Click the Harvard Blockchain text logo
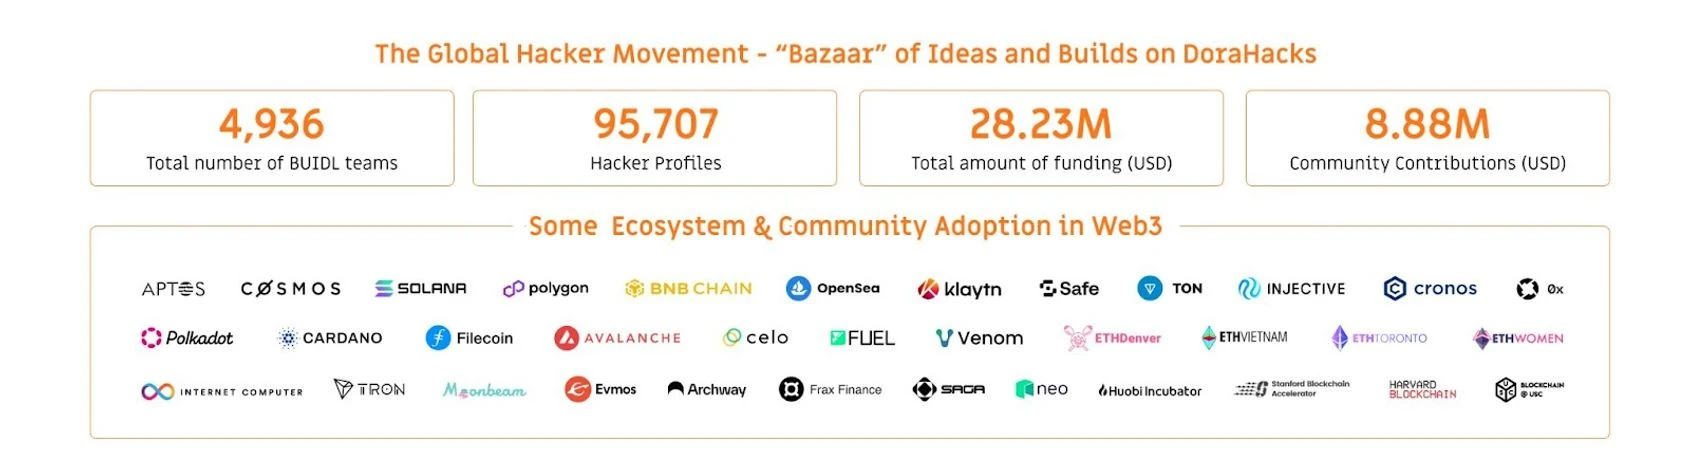The height and width of the screenshot is (476, 1690). [1422, 389]
